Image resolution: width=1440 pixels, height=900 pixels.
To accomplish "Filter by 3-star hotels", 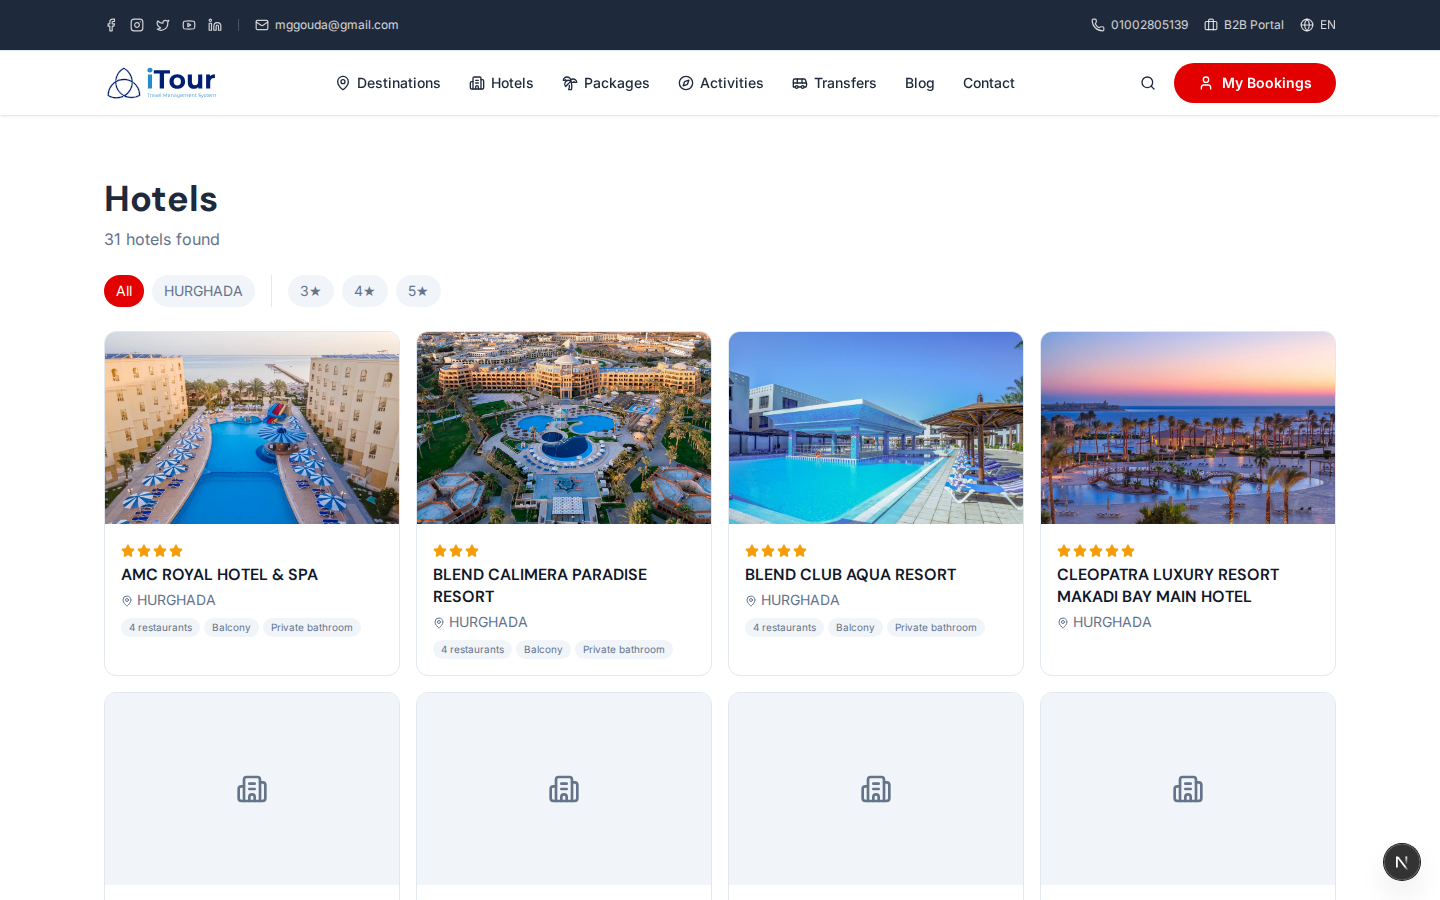I will [x=311, y=291].
